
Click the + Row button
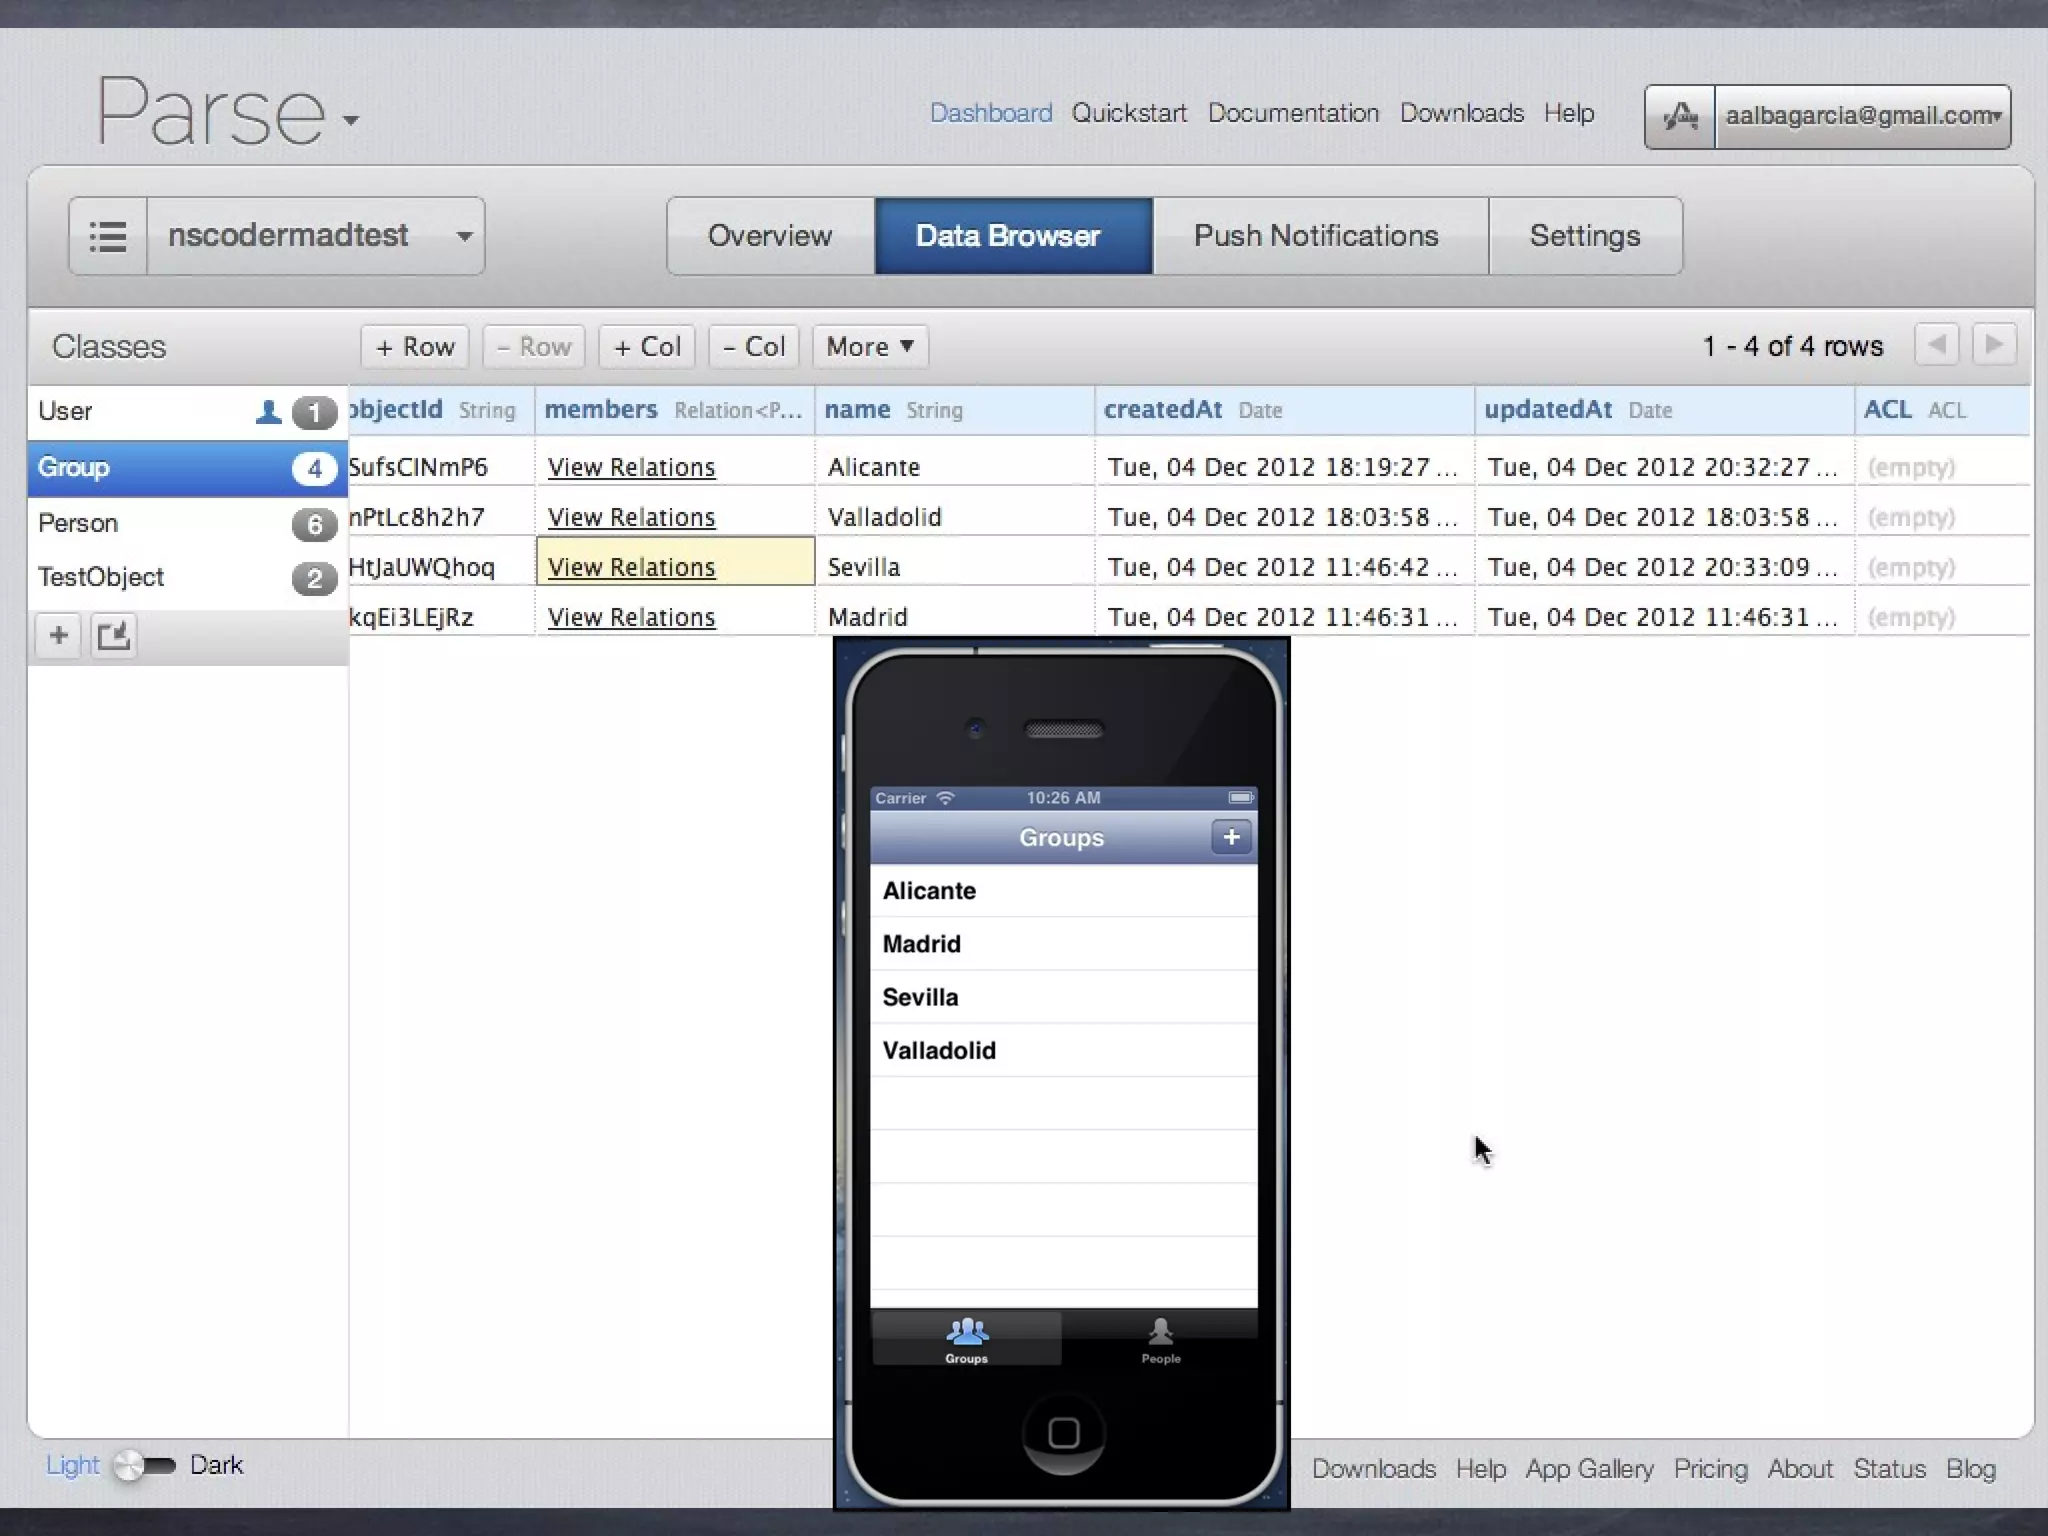[x=415, y=347]
